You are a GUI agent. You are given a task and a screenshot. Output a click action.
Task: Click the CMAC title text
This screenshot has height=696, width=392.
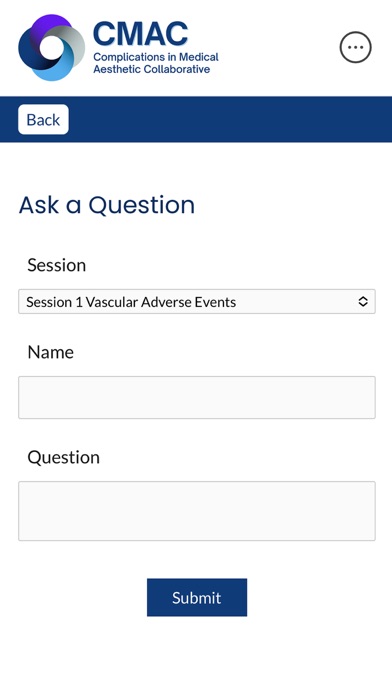click(140, 34)
